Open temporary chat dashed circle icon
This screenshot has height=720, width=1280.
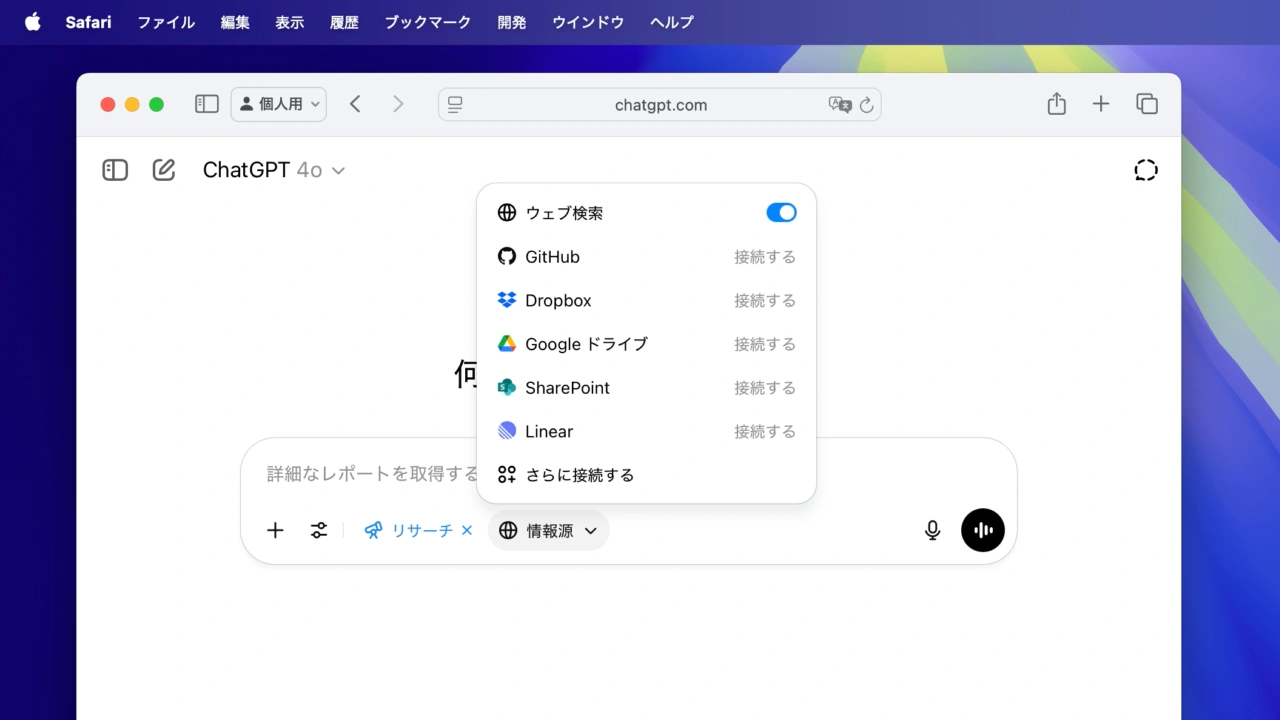tap(1145, 170)
